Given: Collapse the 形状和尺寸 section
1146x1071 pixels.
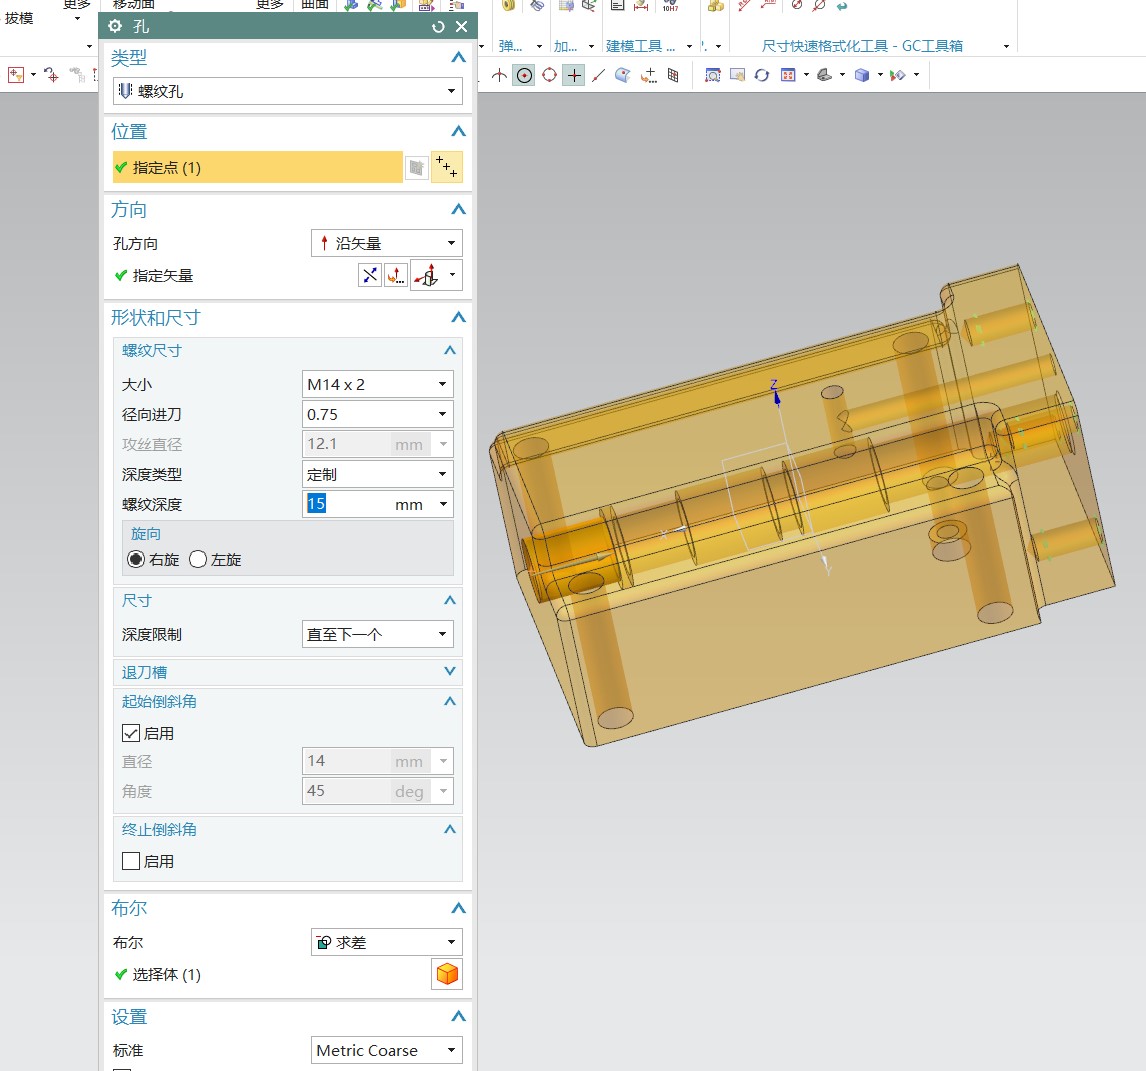Looking at the screenshot, I should click(x=458, y=317).
